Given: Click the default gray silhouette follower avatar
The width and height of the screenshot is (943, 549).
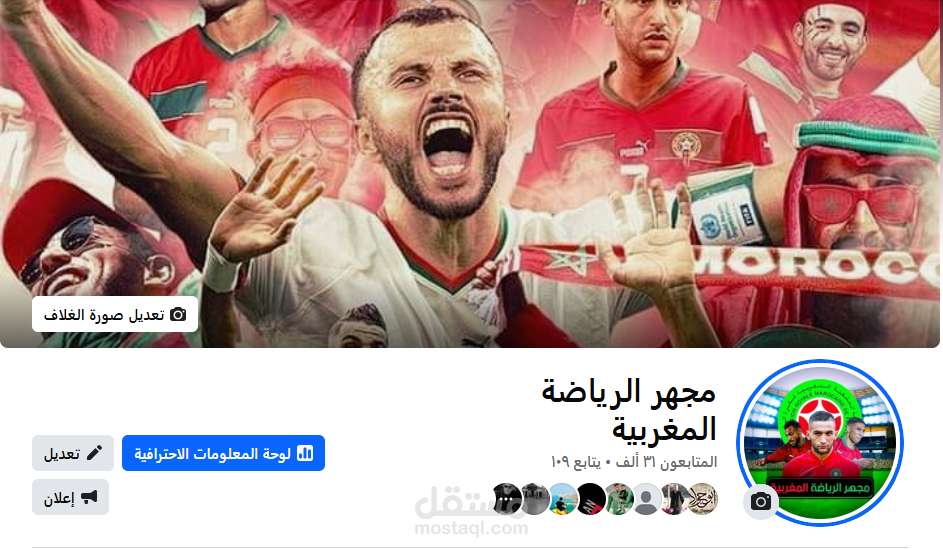Looking at the screenshot, I should click(x=647, y=499).
